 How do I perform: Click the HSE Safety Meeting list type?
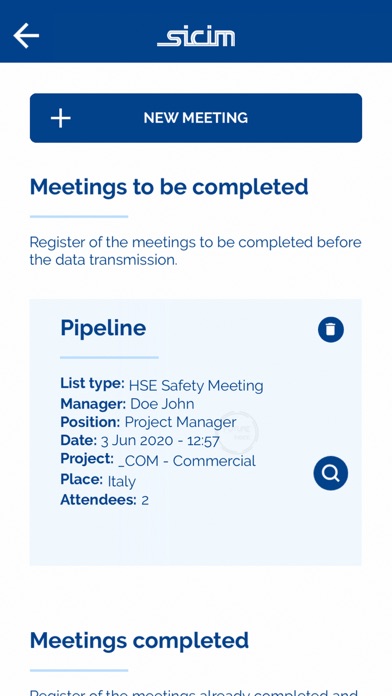196,386
